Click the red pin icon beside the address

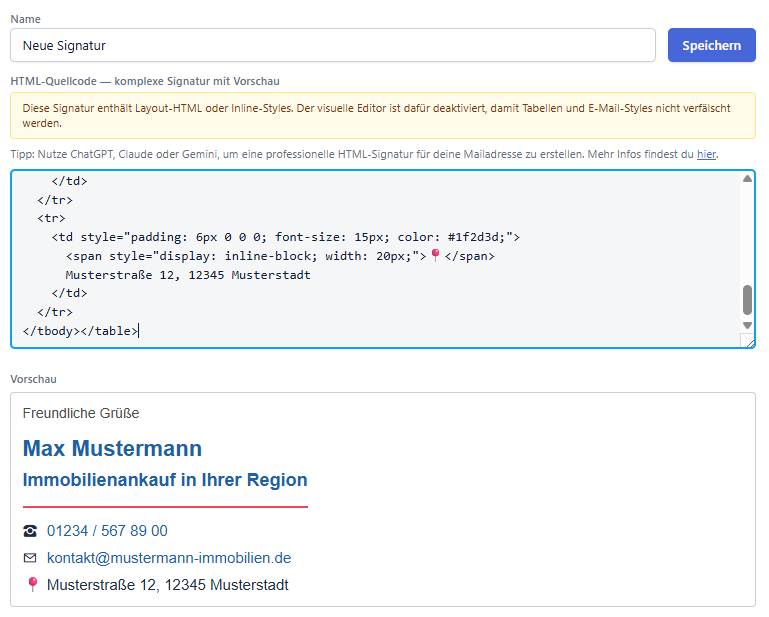click(x=32, y=584)
